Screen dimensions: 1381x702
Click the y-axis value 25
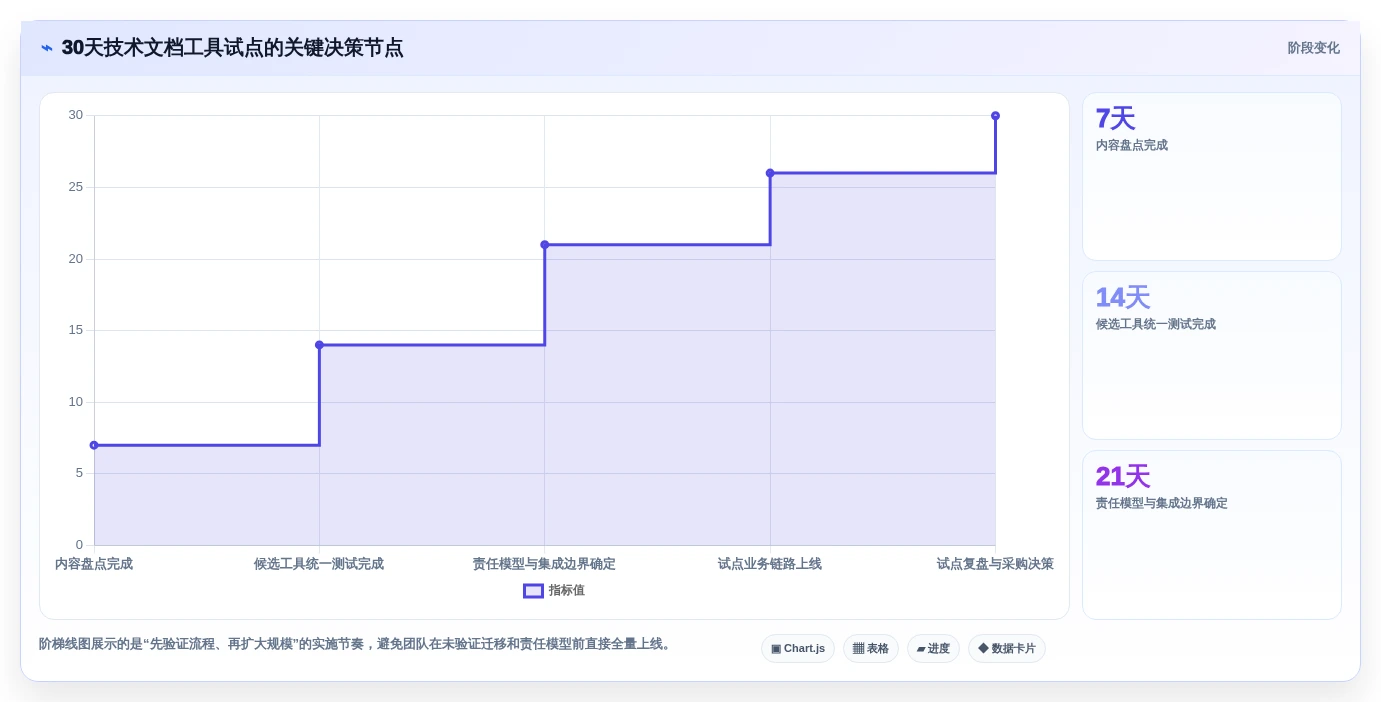coord(76,187)
